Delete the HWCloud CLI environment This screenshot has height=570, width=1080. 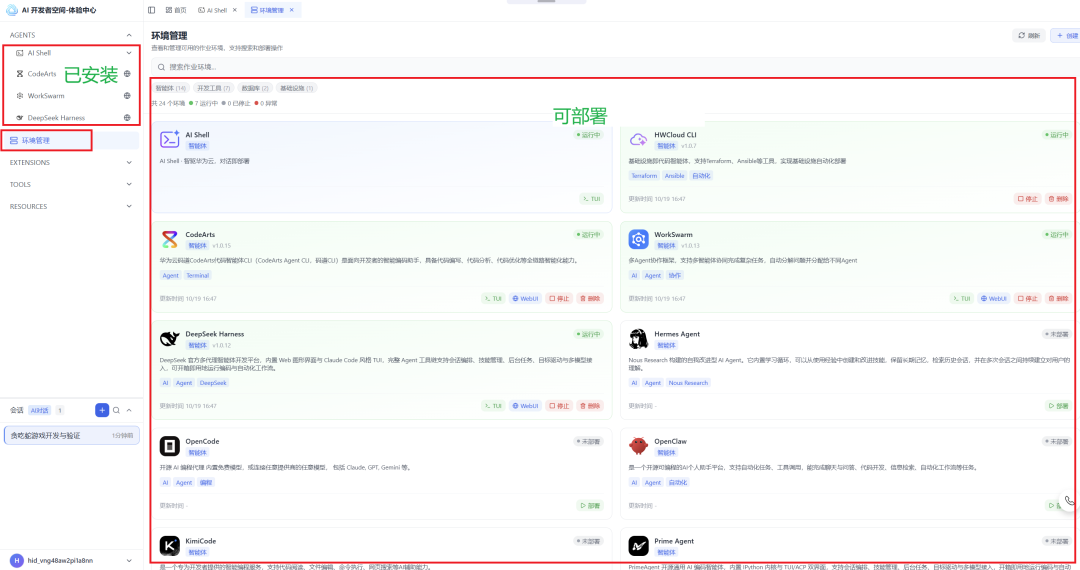(x=1058, y=199)
